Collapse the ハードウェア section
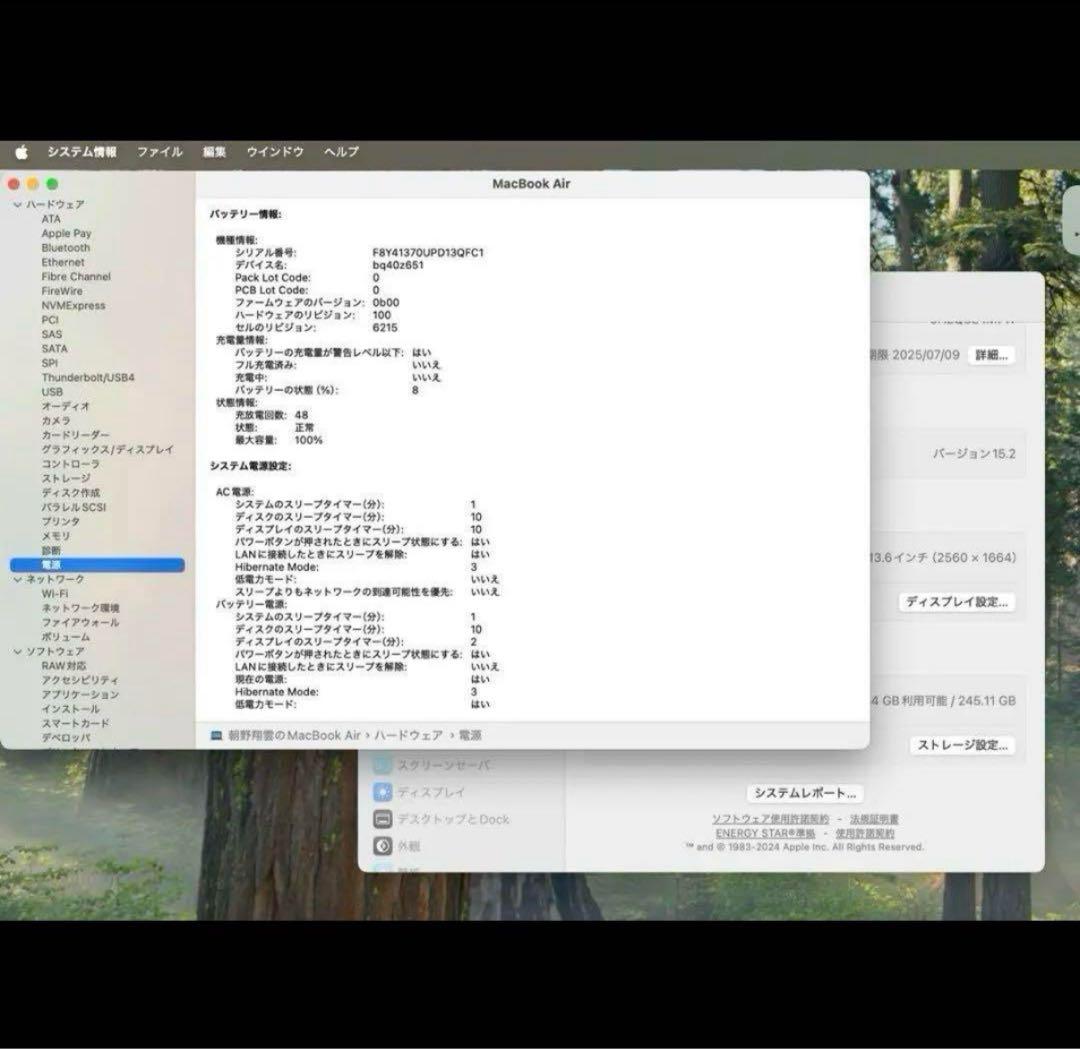 tap(17, 205)
